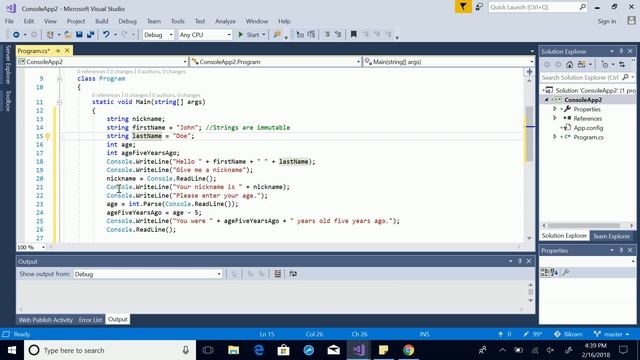Screen dimensions: 640x360
Task: Open the Debug menu
Action: (x=127, y=21)
